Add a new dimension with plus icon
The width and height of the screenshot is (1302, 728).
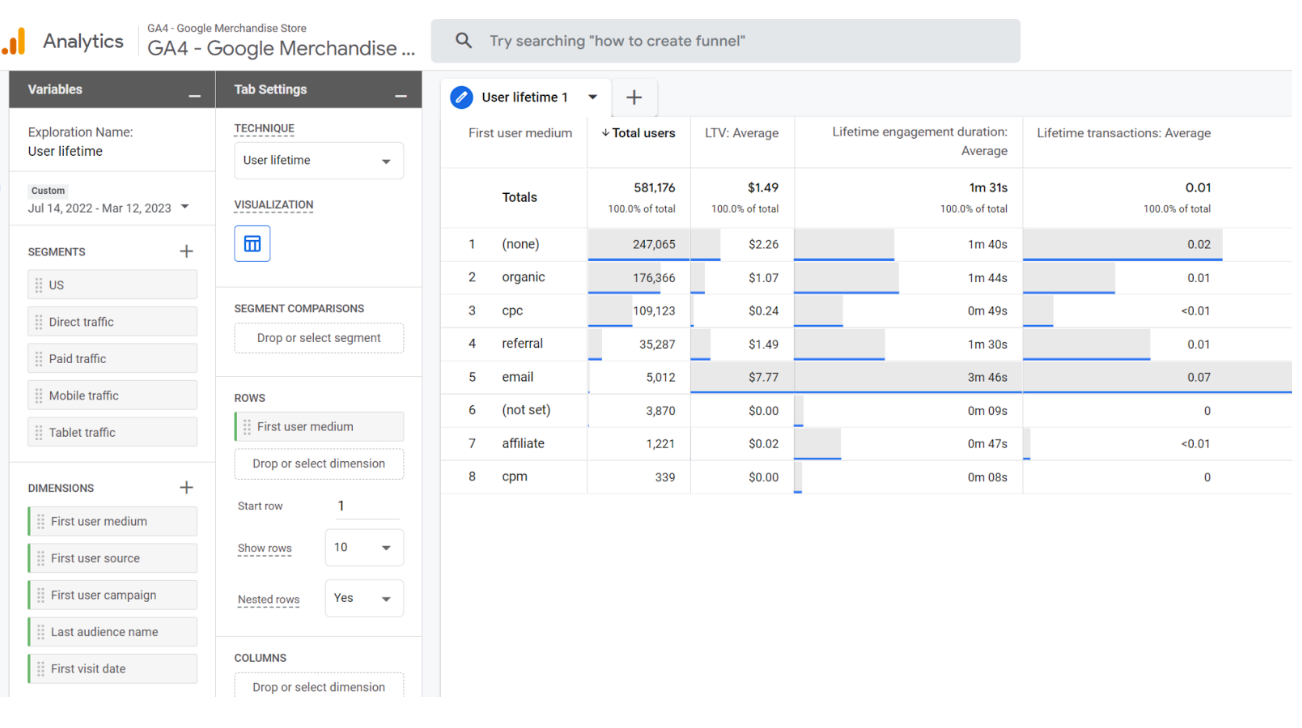click(x=186, y=487)
